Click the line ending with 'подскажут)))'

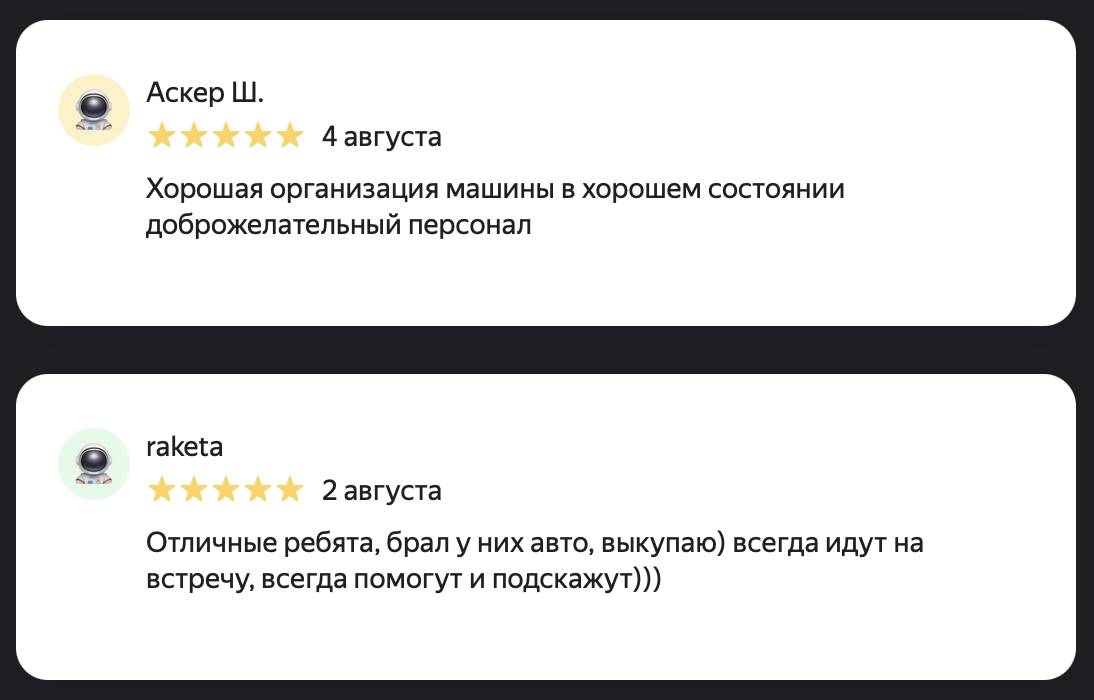tap(403, 579)
